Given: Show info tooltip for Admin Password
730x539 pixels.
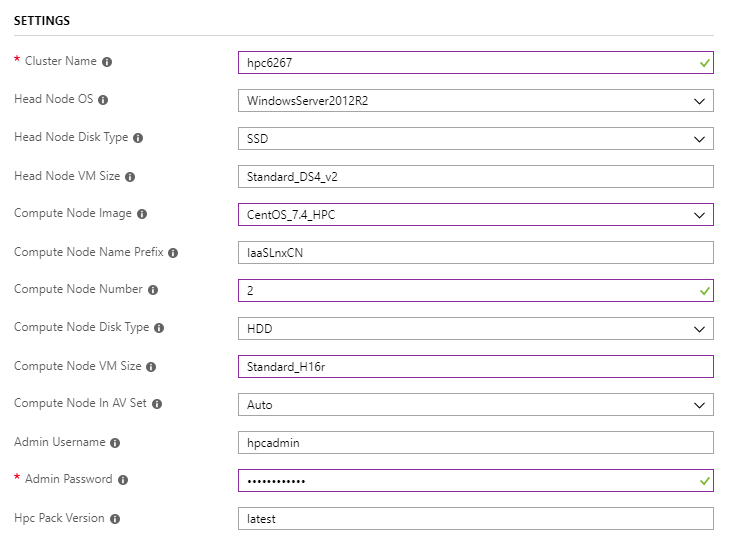Looking at the screenshot, I should 123,480.
